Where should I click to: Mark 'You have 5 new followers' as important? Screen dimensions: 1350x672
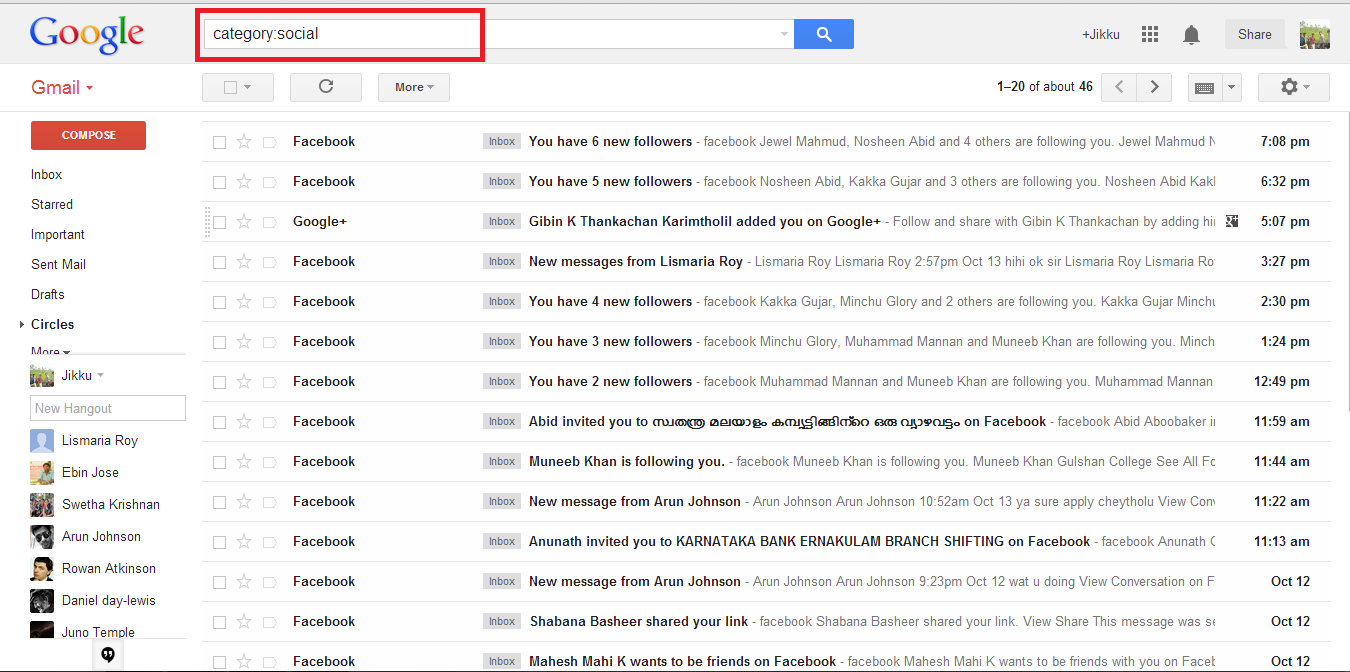[268, 182]
